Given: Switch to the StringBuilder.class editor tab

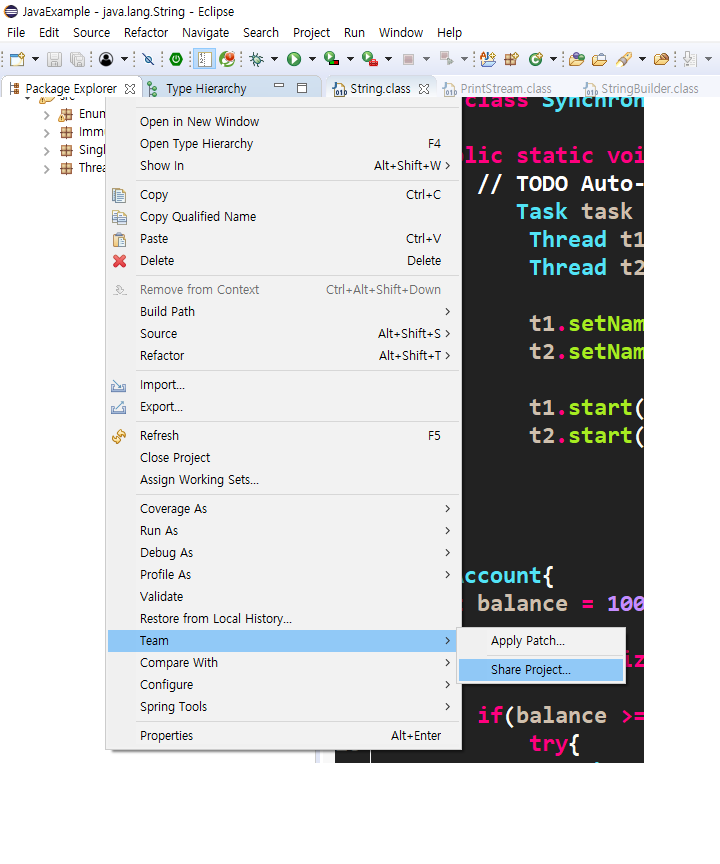Looking at the screenshot, I should [x=642, y=89].
